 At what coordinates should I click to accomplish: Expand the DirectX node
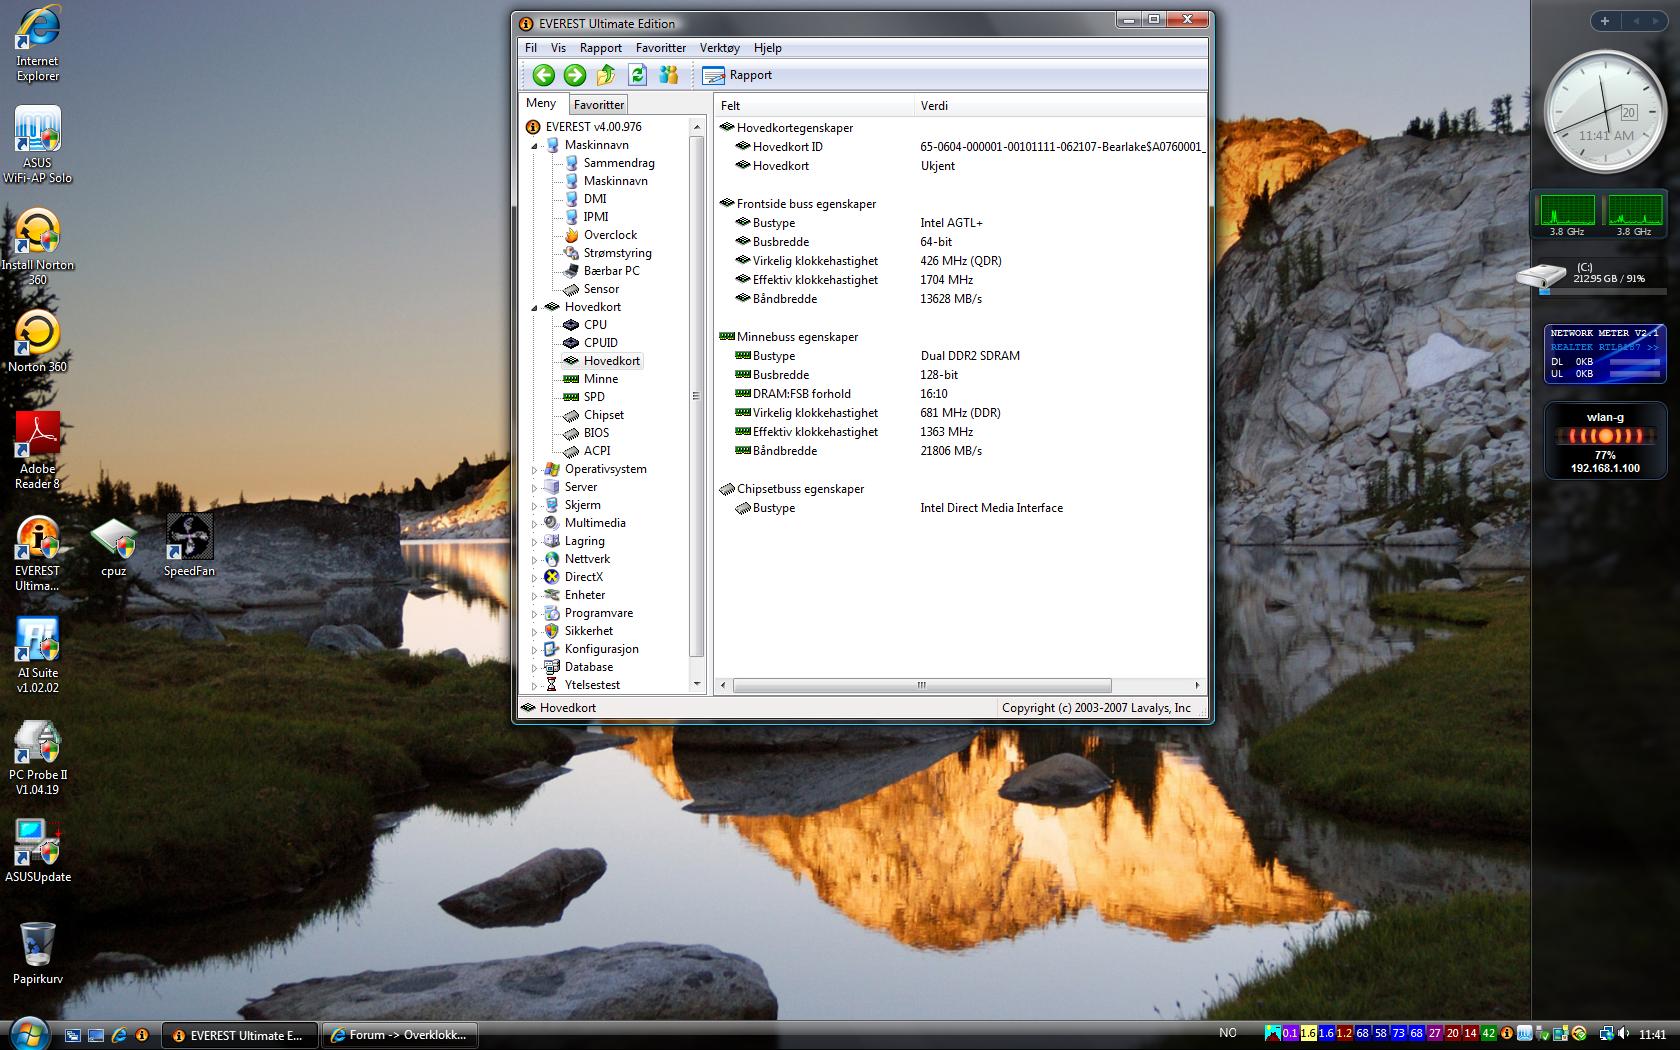pyautogui.click(x=535, y=578)
